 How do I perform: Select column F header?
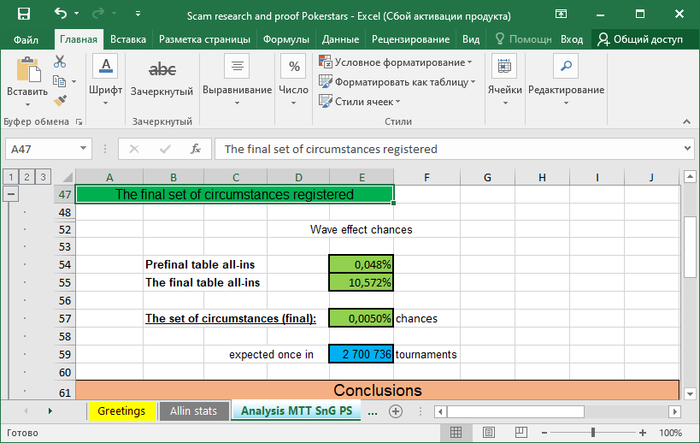(x=427, y=178)
